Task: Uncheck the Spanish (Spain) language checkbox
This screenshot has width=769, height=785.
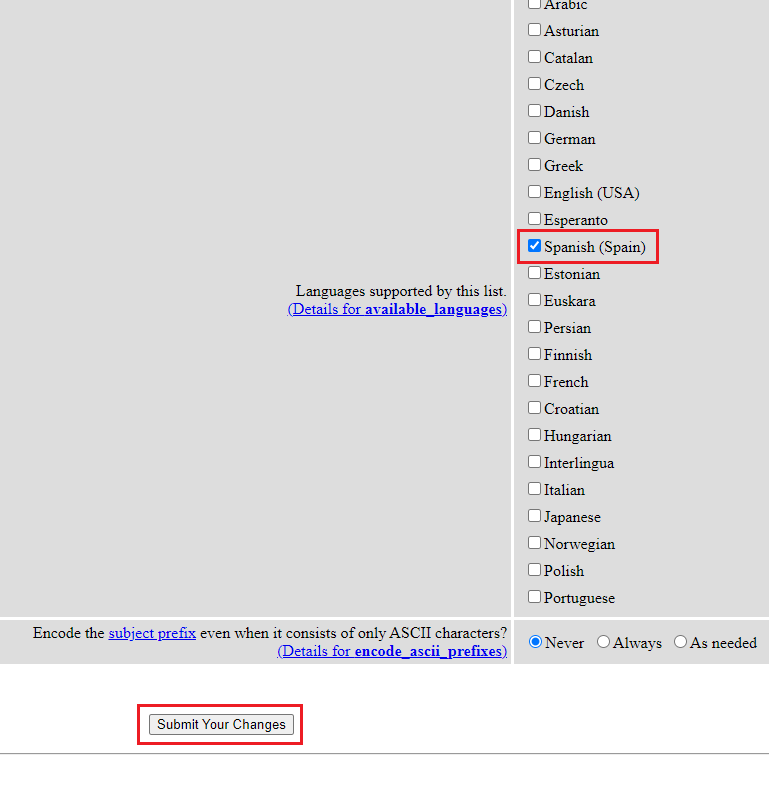Action: point(535,246)
